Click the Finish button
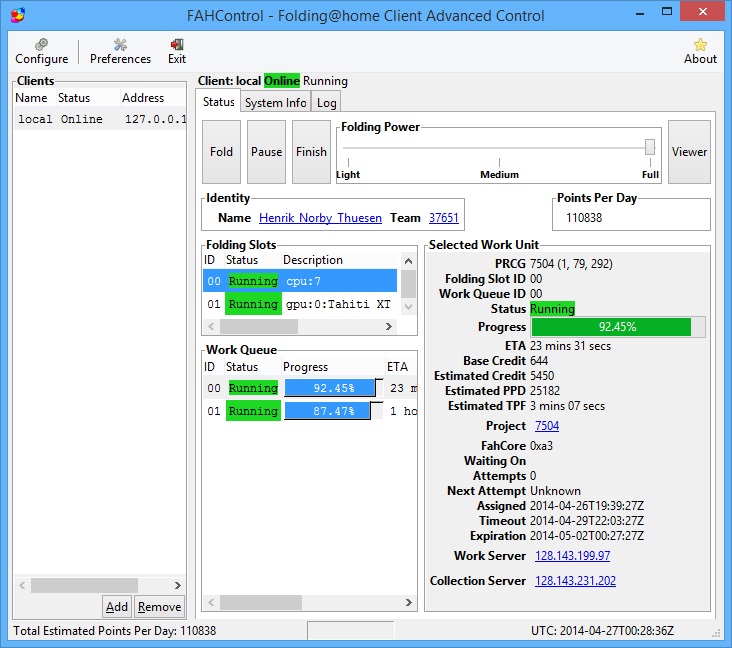The height and width of the screenshot is (648, 732). 311,152
